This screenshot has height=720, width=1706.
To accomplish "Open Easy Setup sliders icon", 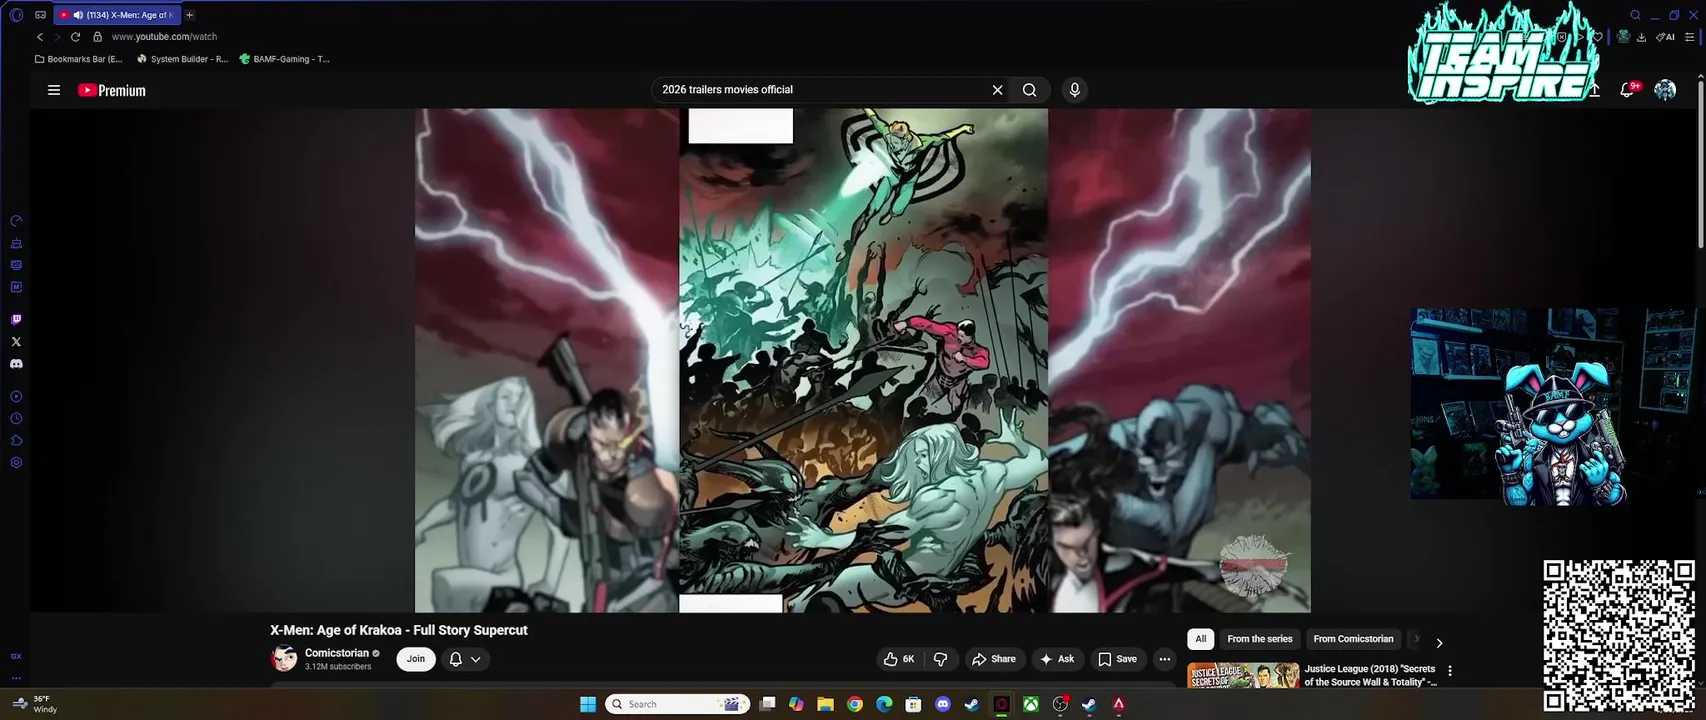I will click(1691, 37).
